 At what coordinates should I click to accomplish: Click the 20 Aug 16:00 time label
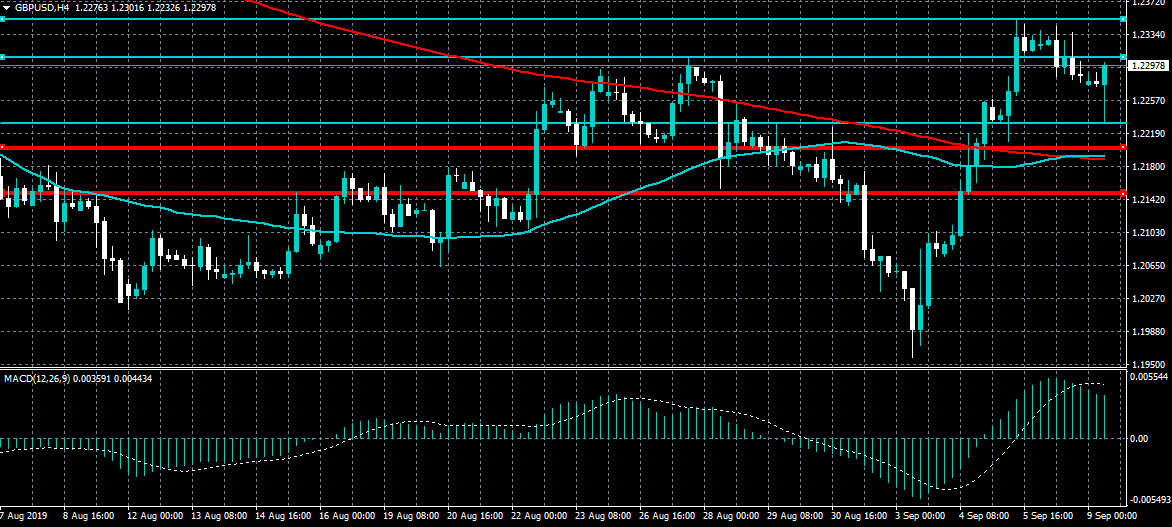(475, 517)
